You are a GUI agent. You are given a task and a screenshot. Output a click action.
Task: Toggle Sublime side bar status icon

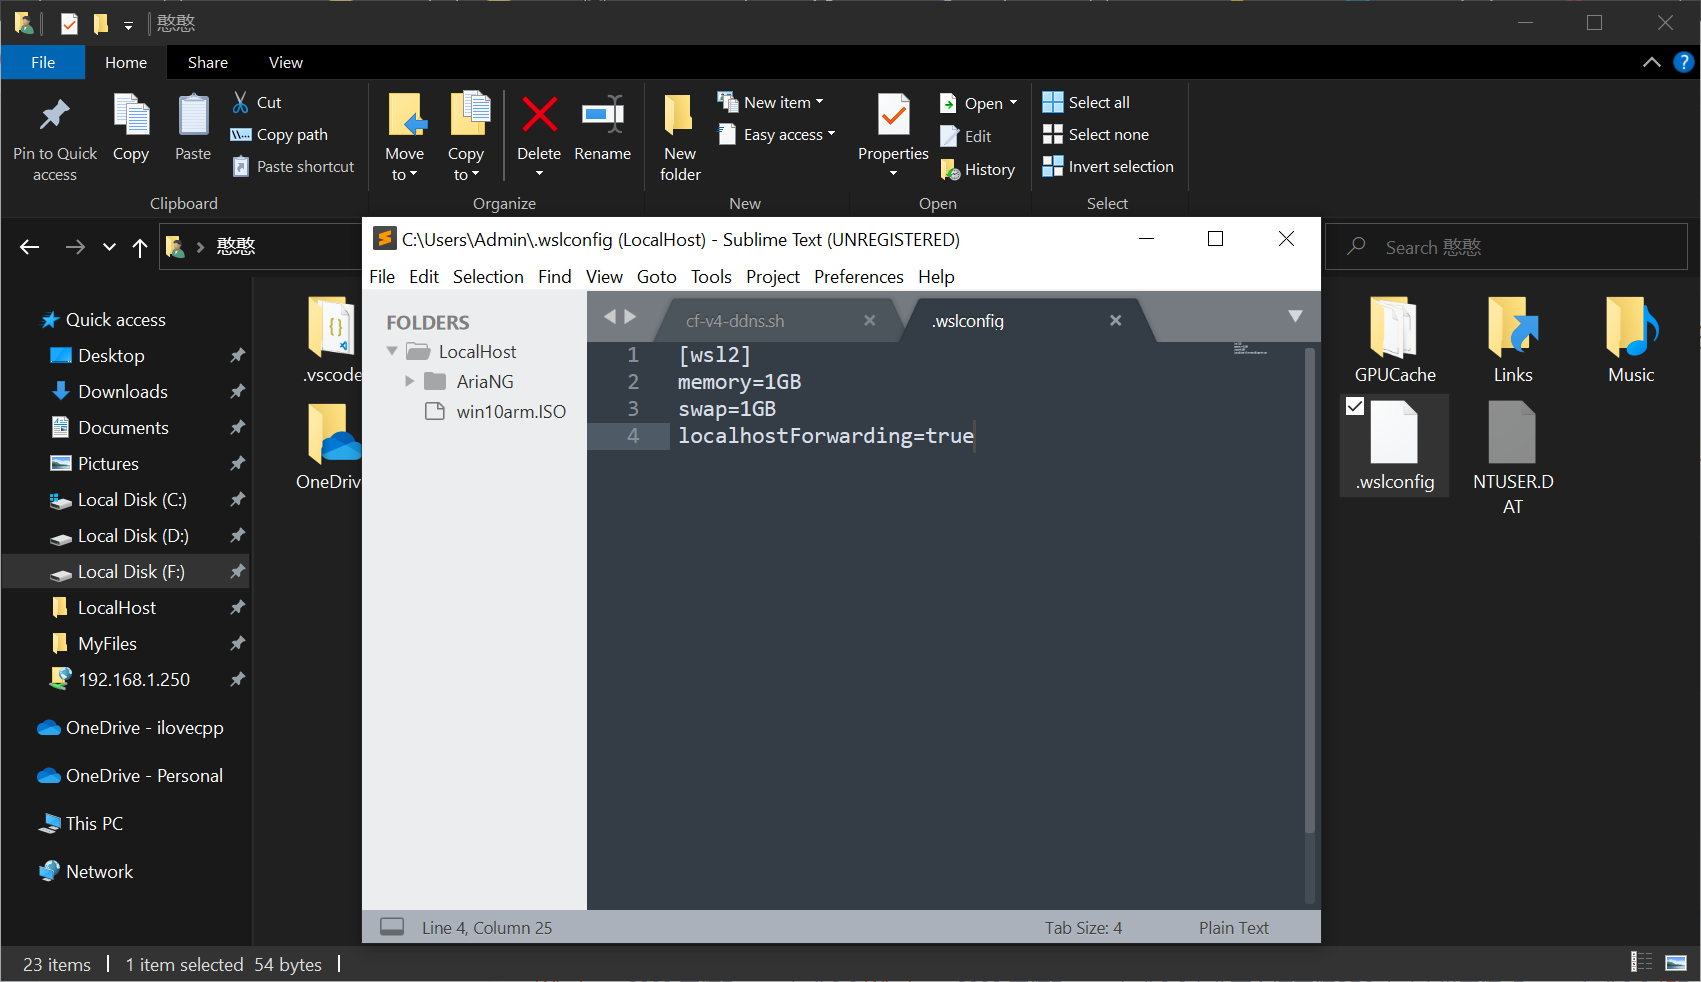click(x=392, y=927)
